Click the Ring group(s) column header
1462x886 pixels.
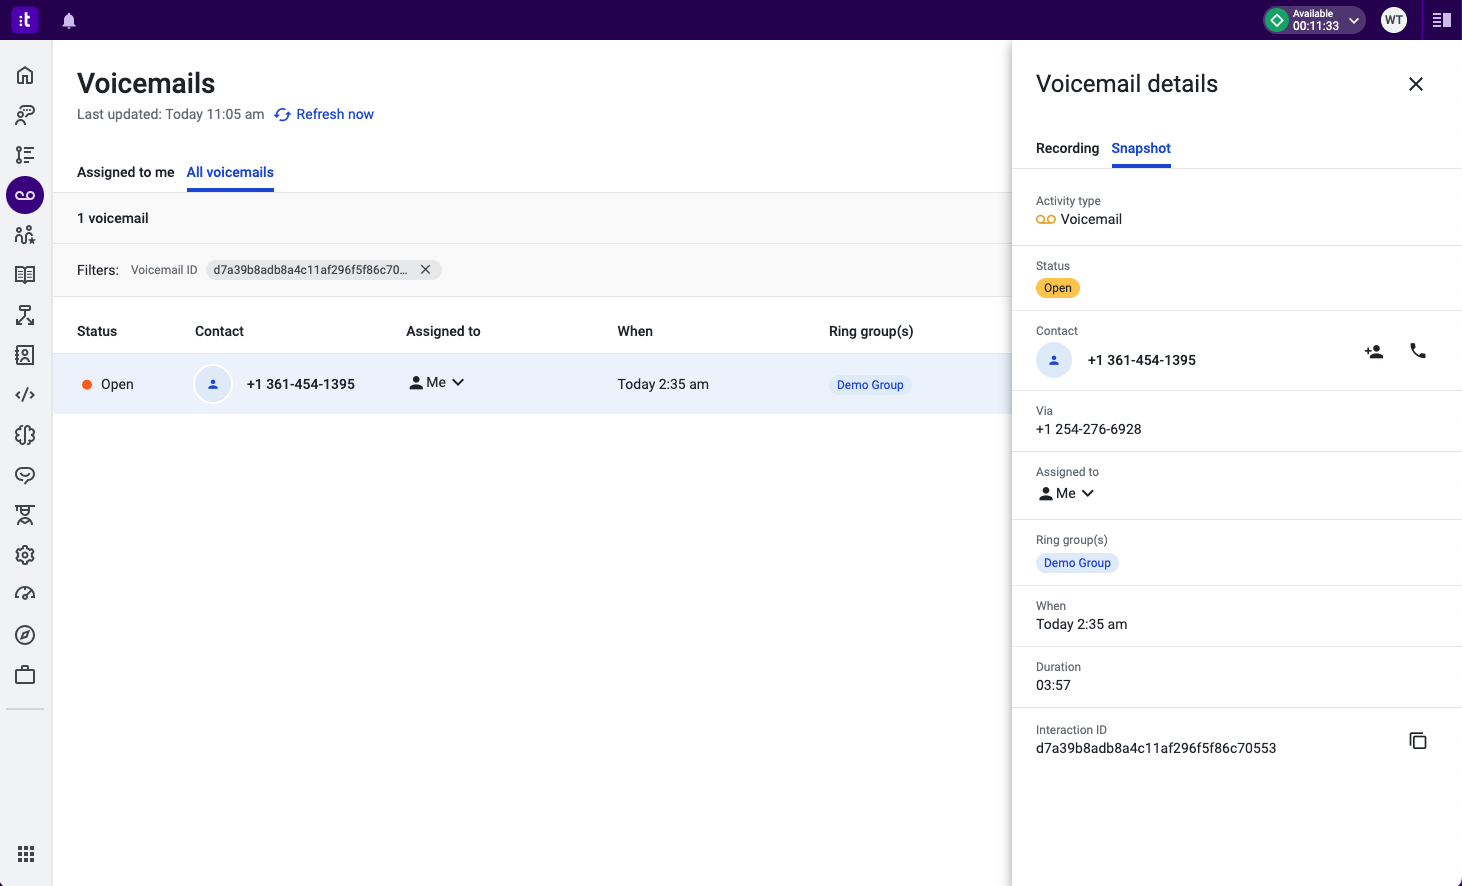point(871,331)
